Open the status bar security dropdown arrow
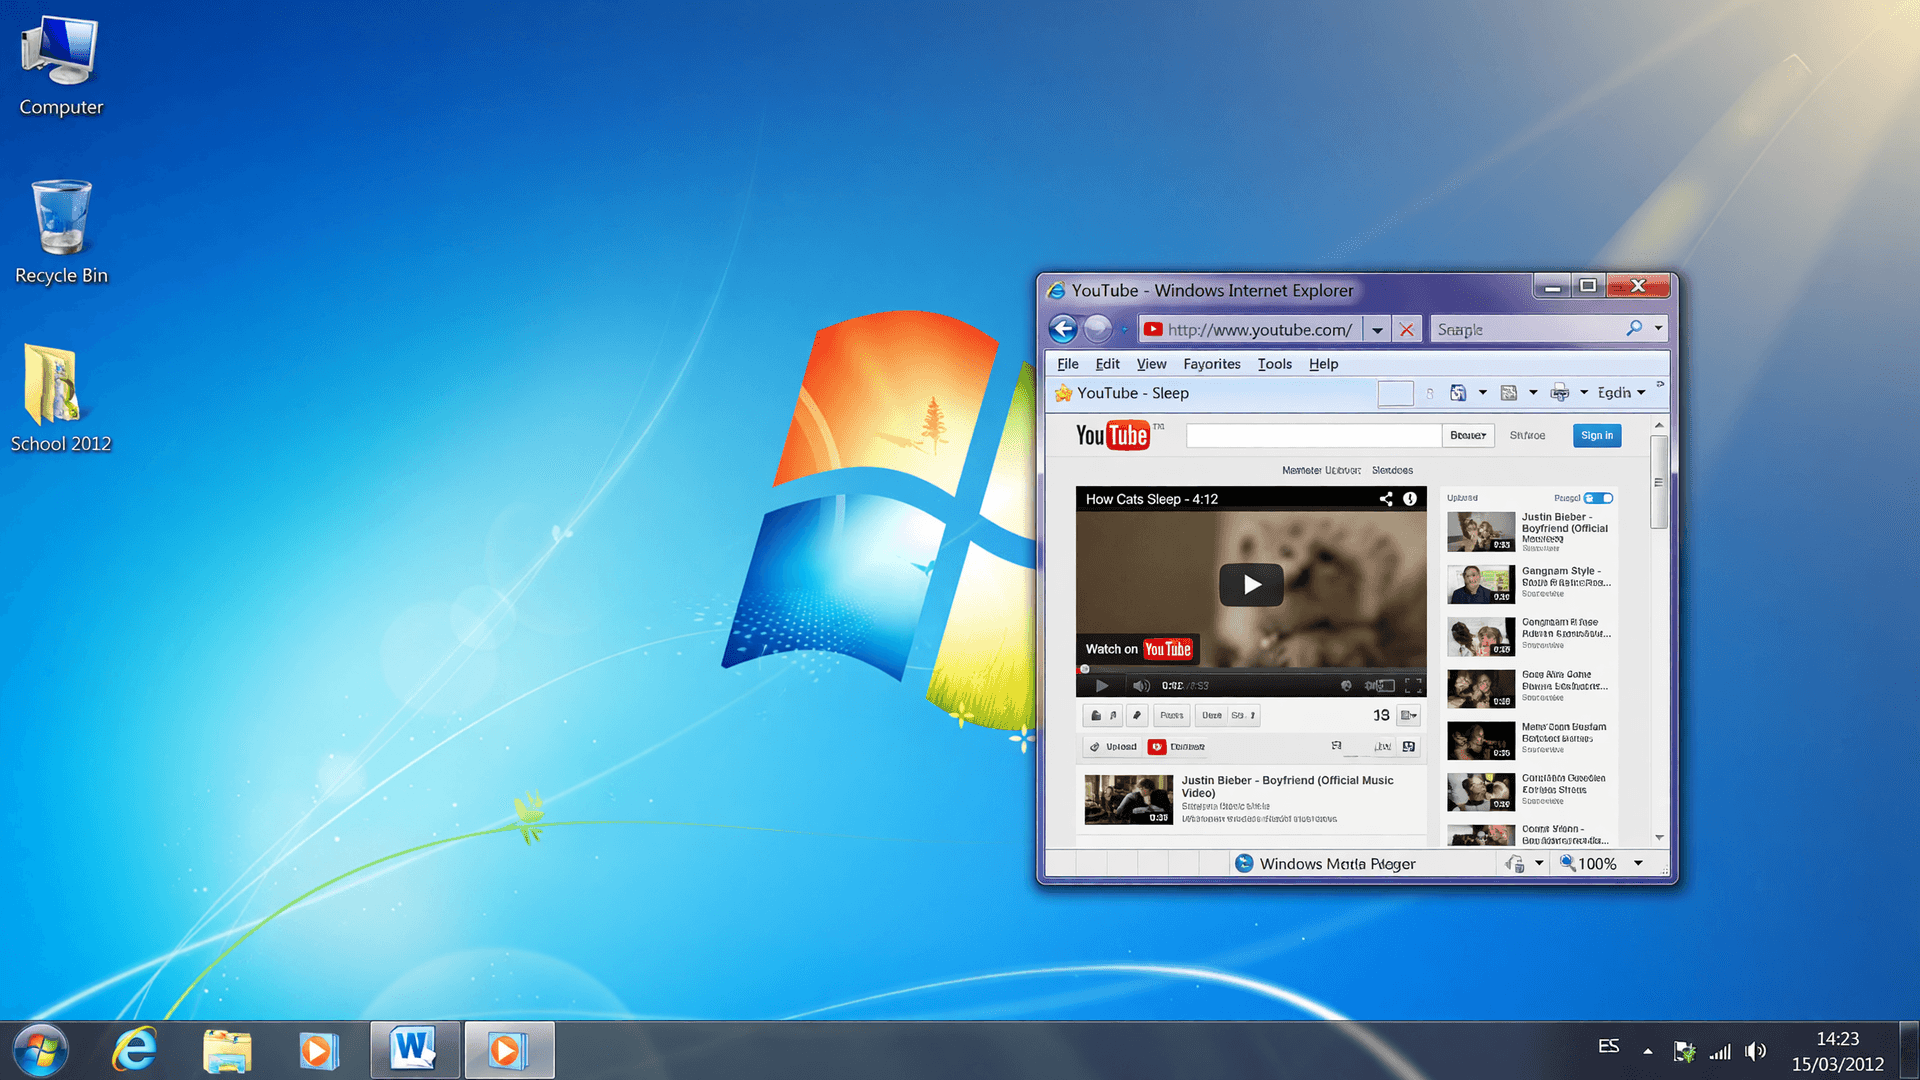 [x=1539, y=863]
